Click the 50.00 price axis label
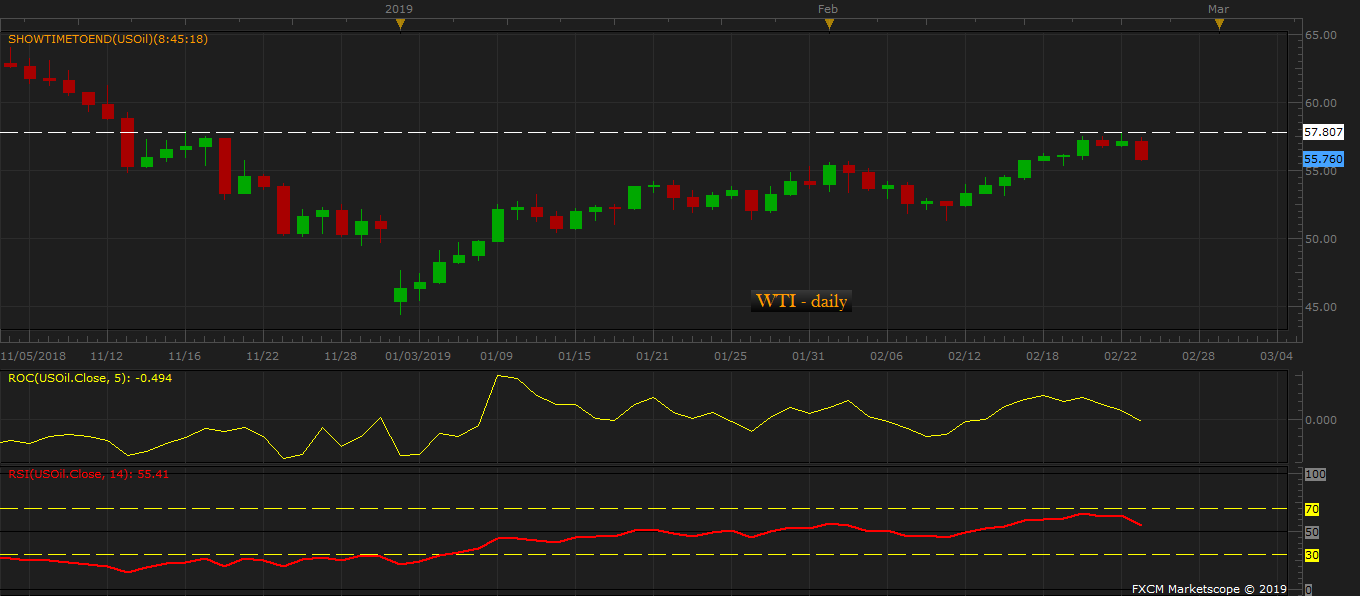Viewport: 1360px width, 596px height. tap(1321, 239)
